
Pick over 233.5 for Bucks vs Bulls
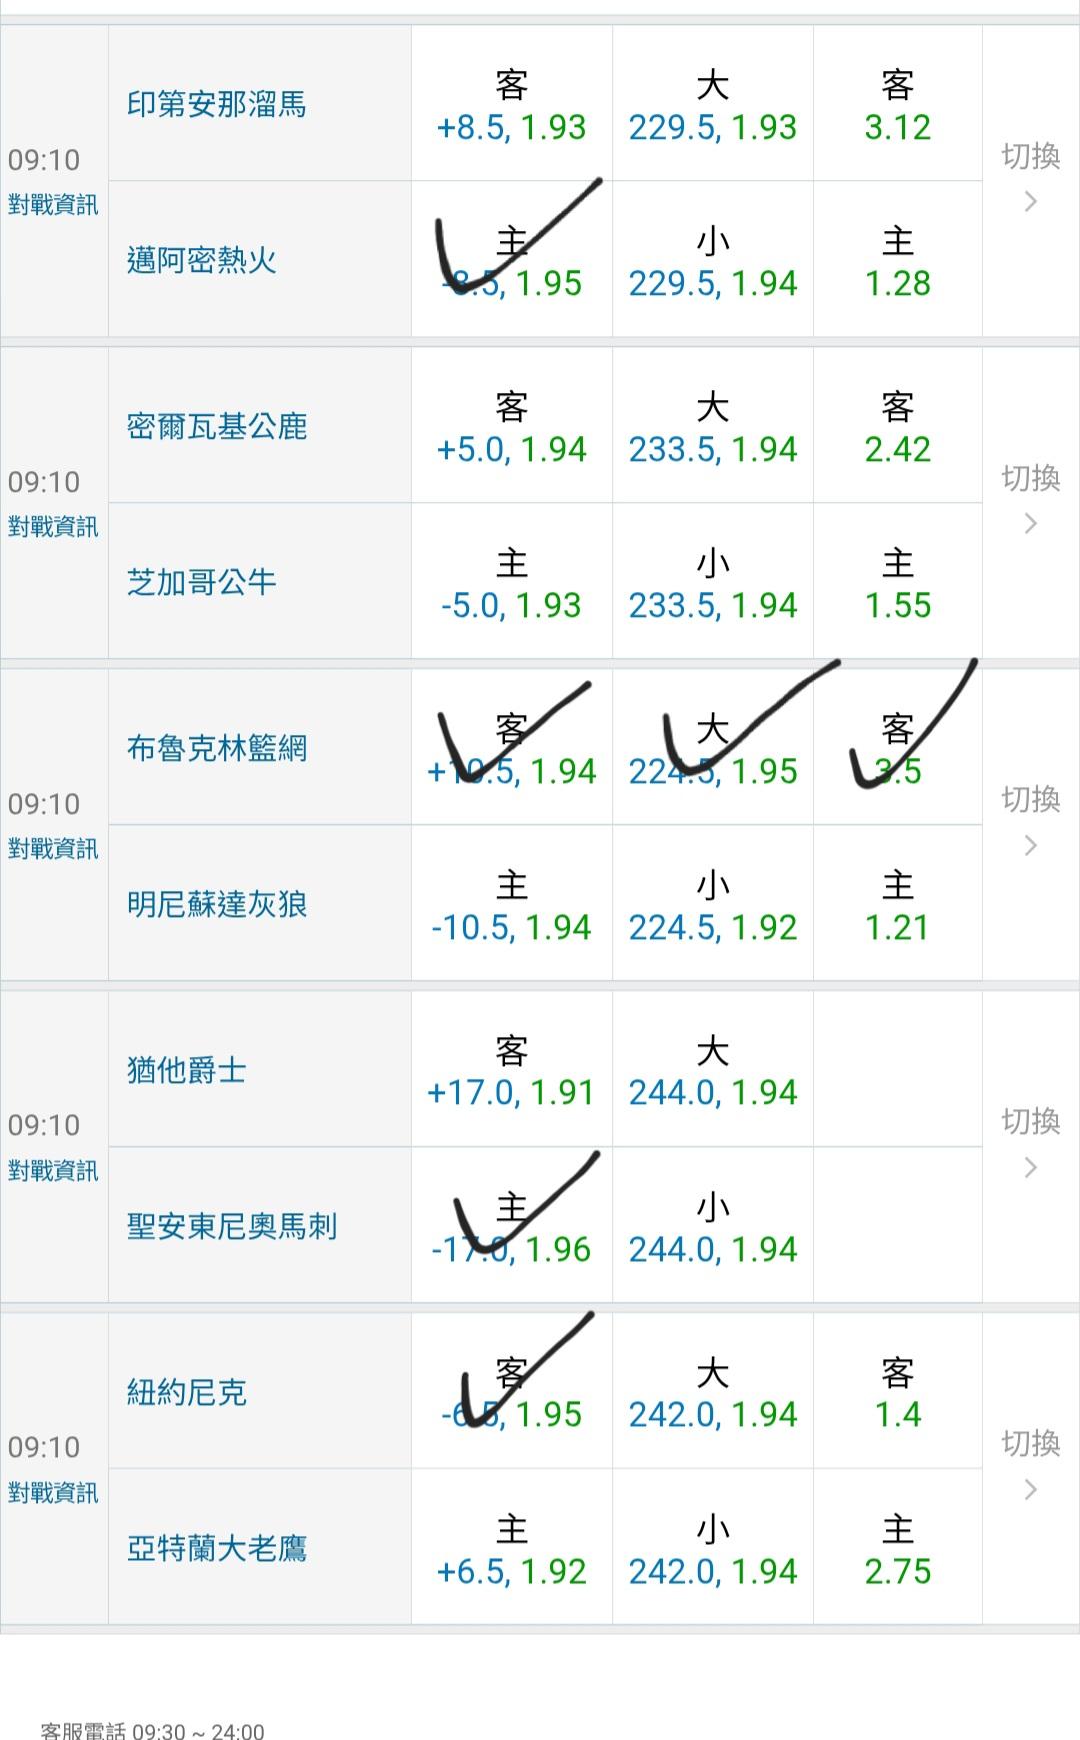[712, 428]
